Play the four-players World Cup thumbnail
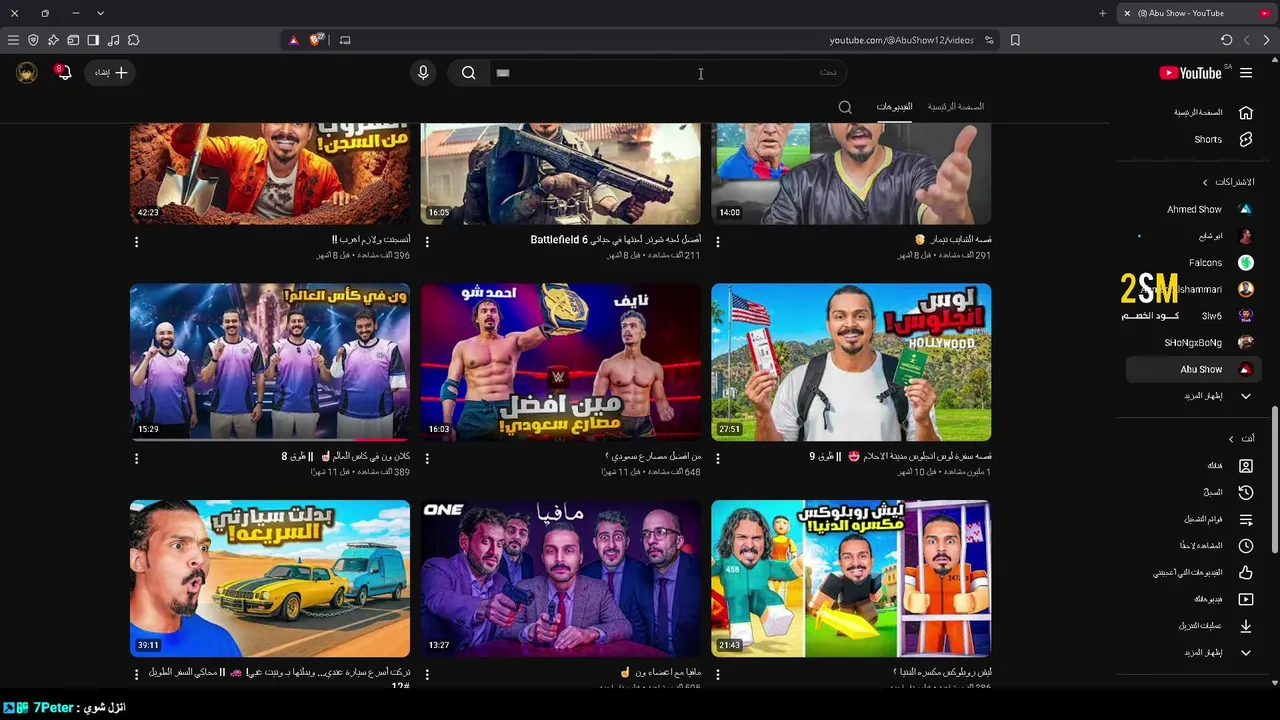The height and width of the screenshot is (720, 1280). 270,362
